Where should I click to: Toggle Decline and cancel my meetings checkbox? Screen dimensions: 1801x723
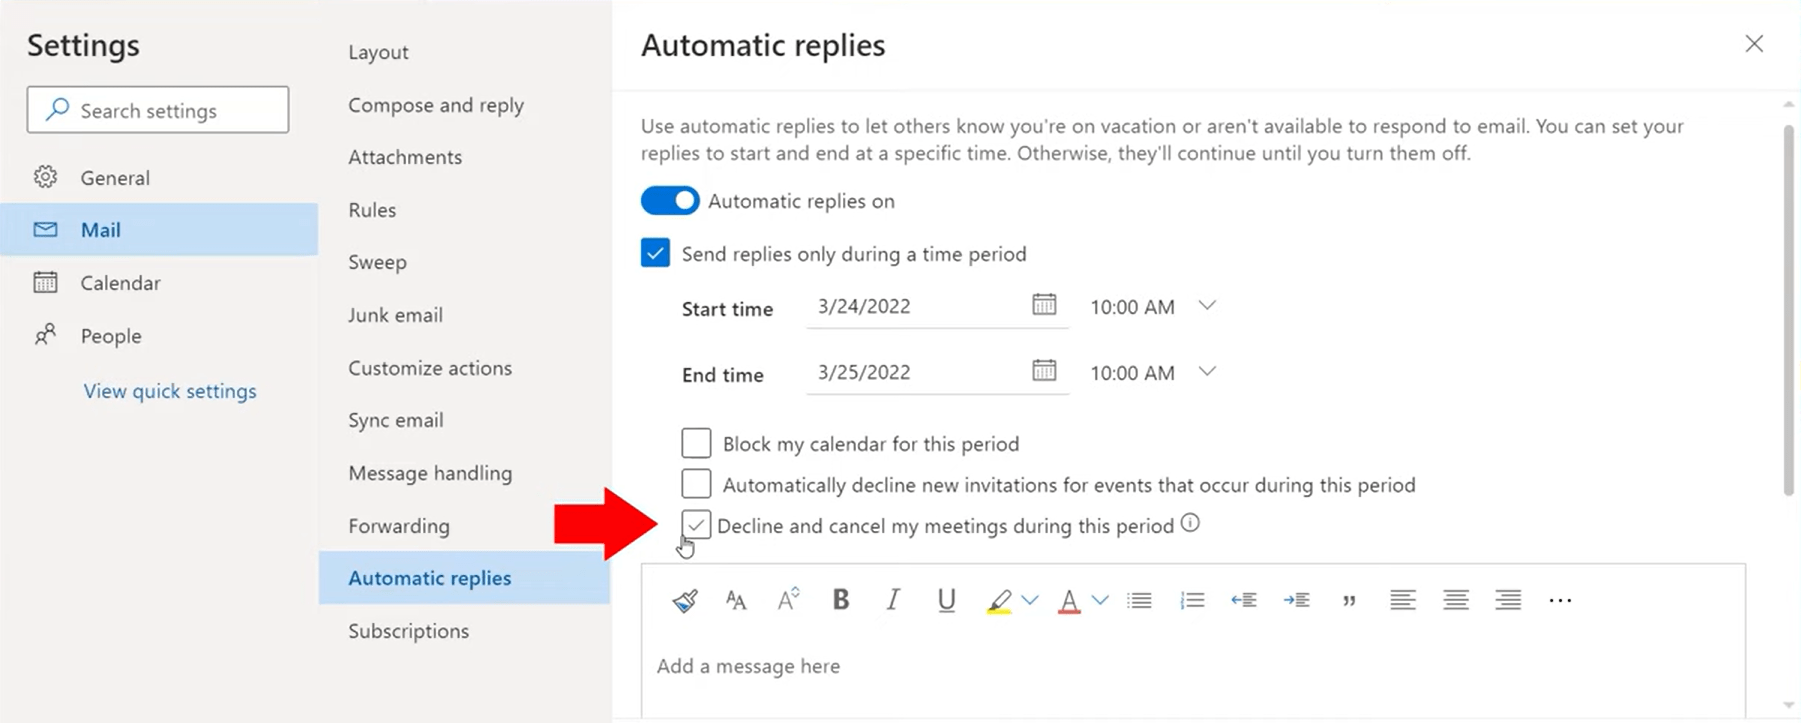click(x=696, y=524)
